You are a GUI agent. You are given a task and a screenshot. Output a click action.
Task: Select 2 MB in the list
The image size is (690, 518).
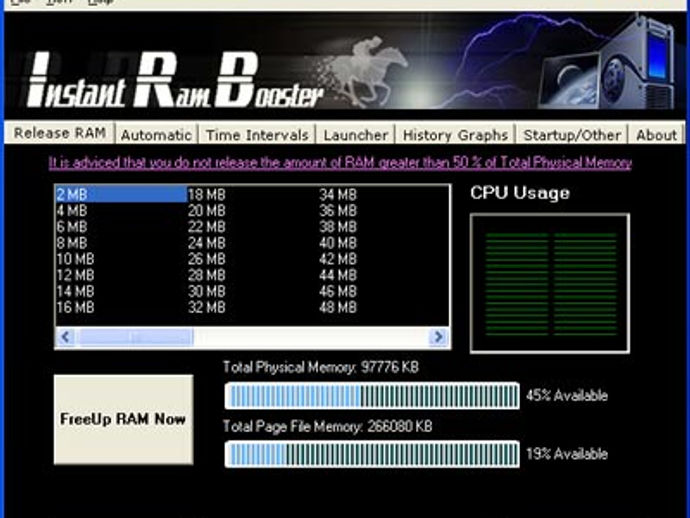(x=121, y=195)
